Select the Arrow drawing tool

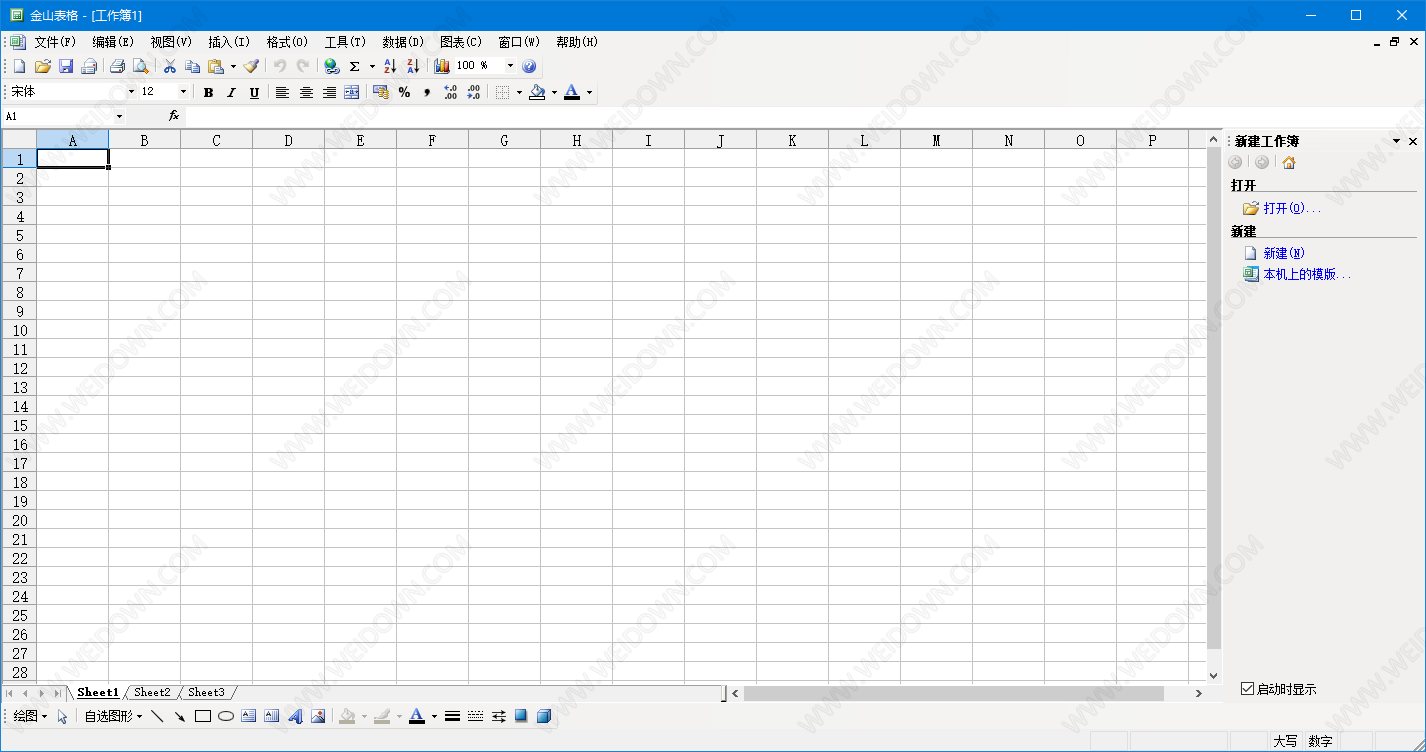coord(180,716)
